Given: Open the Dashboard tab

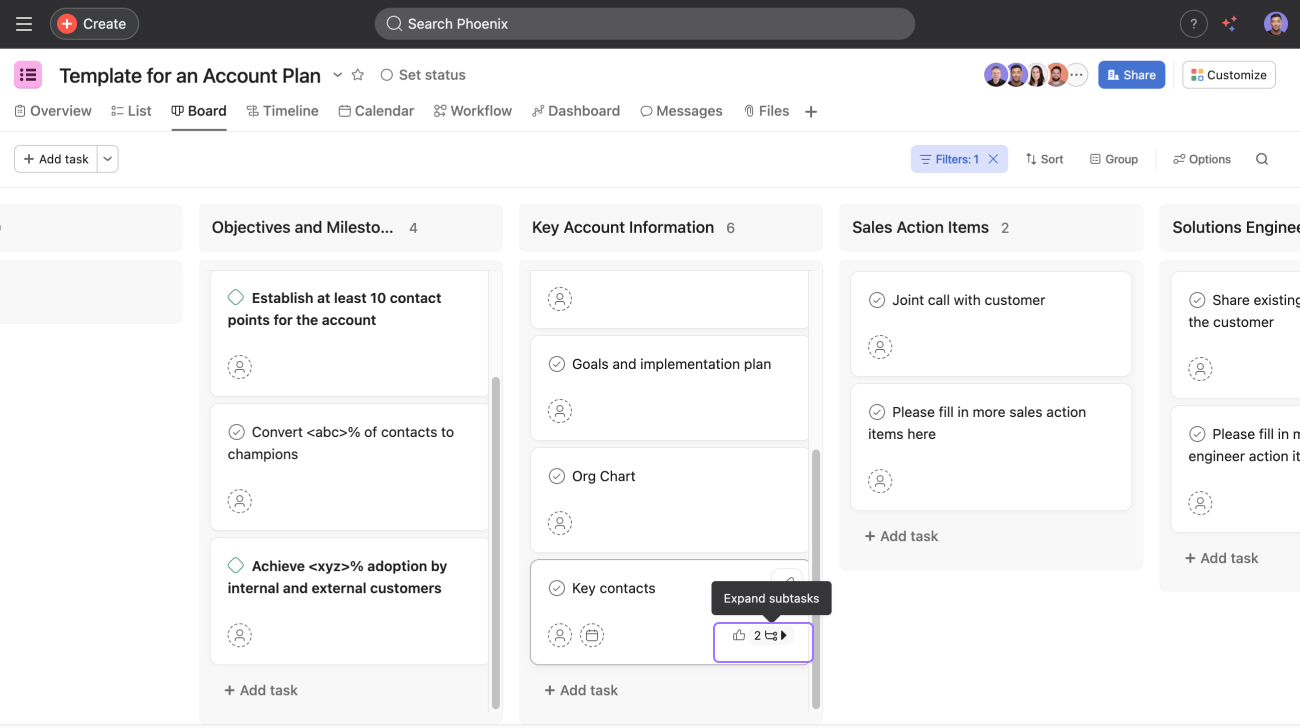Looking at the screenshot, I should coord(576,111).
